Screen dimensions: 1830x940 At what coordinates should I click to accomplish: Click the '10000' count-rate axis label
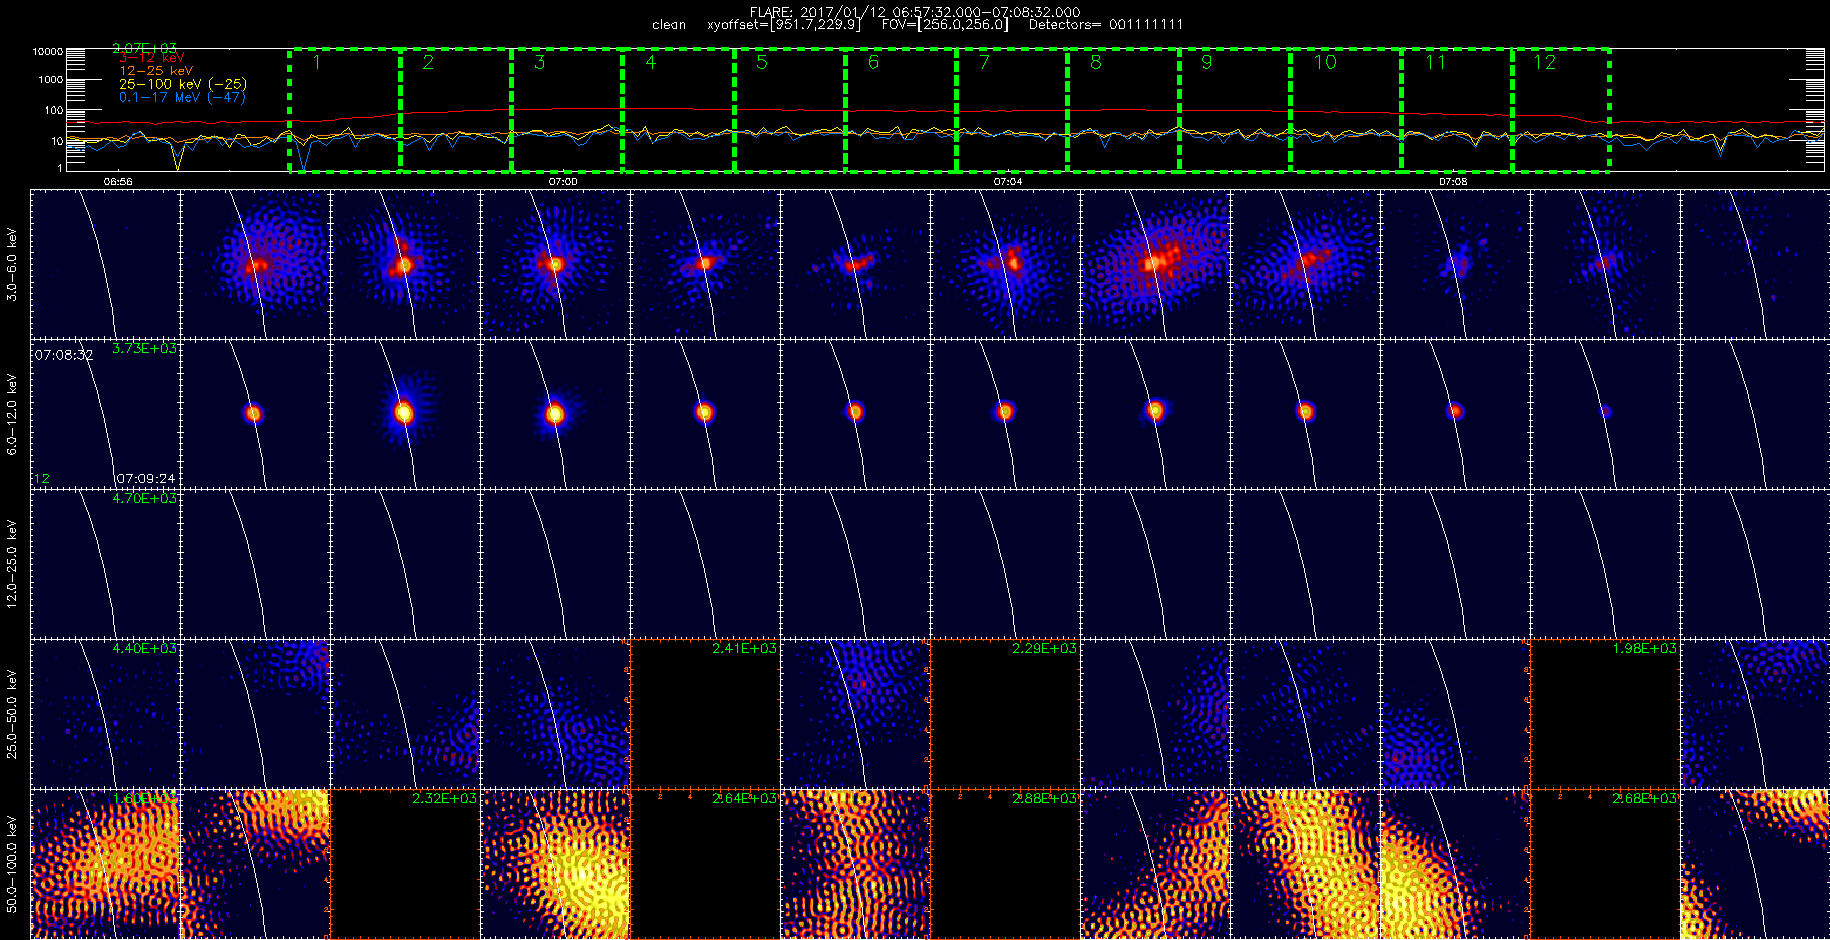coord(47,51)
